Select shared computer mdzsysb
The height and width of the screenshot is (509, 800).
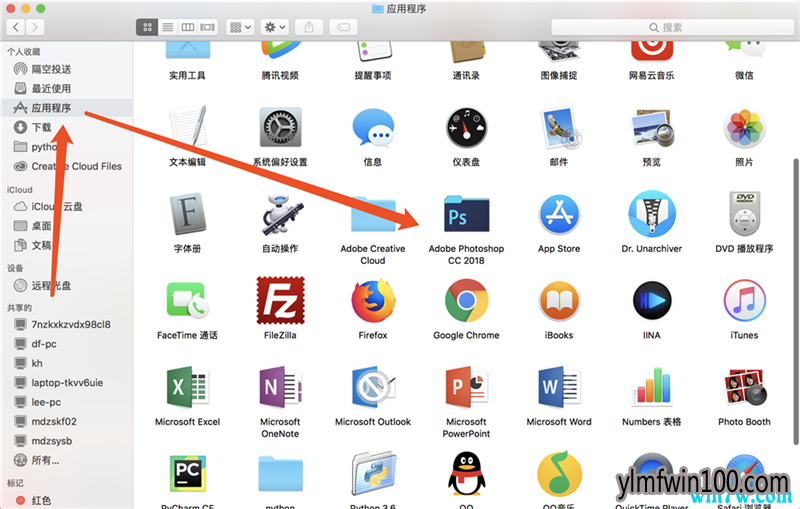[x=67, y=441]
